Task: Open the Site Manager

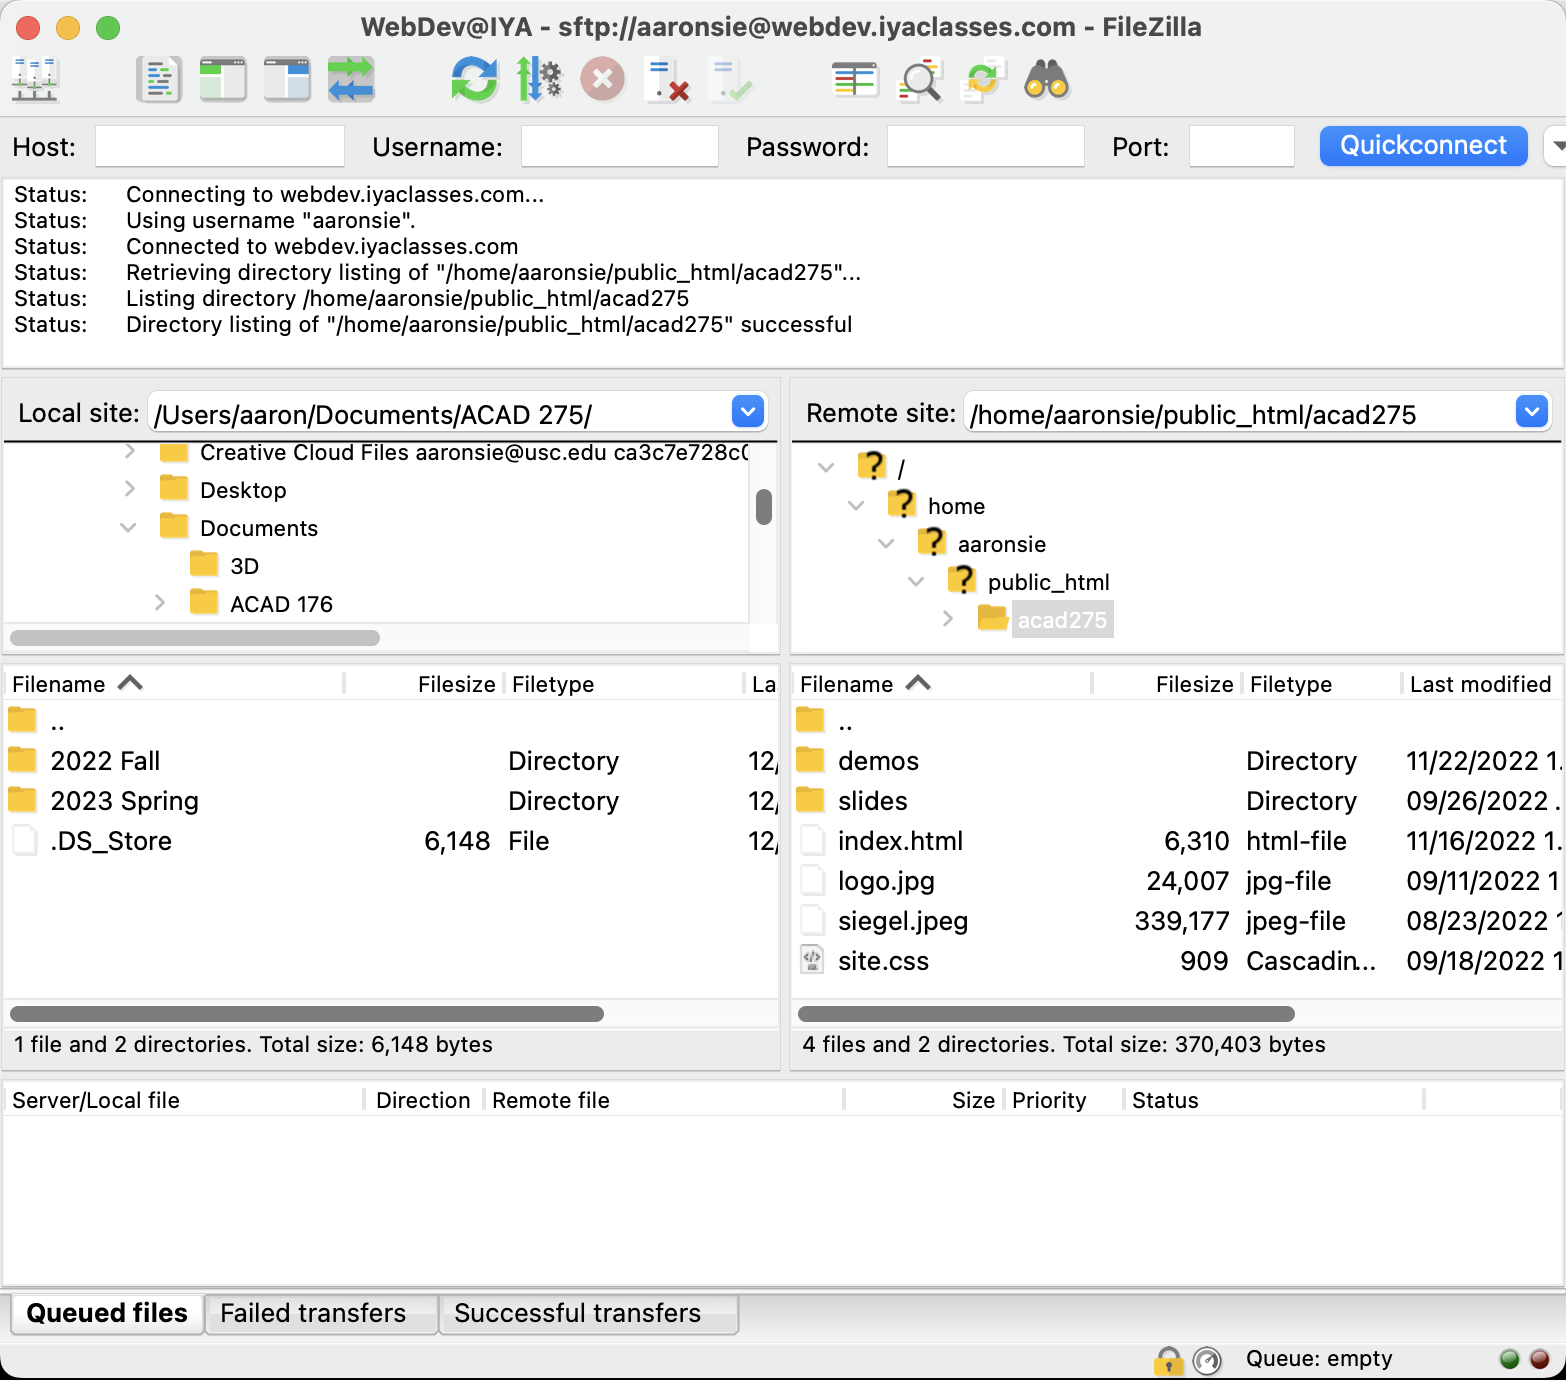Action: 36,80
